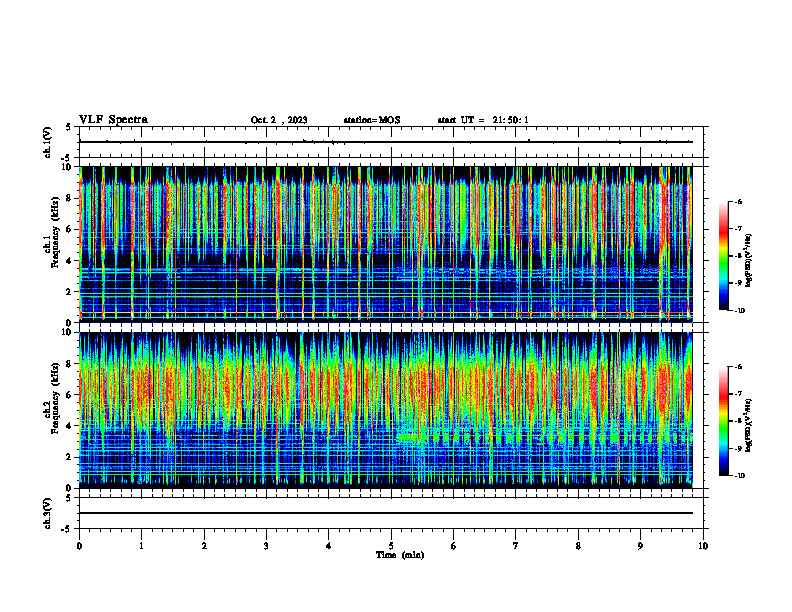Click the upper color scale bar for ch.1

coord(723,256)
